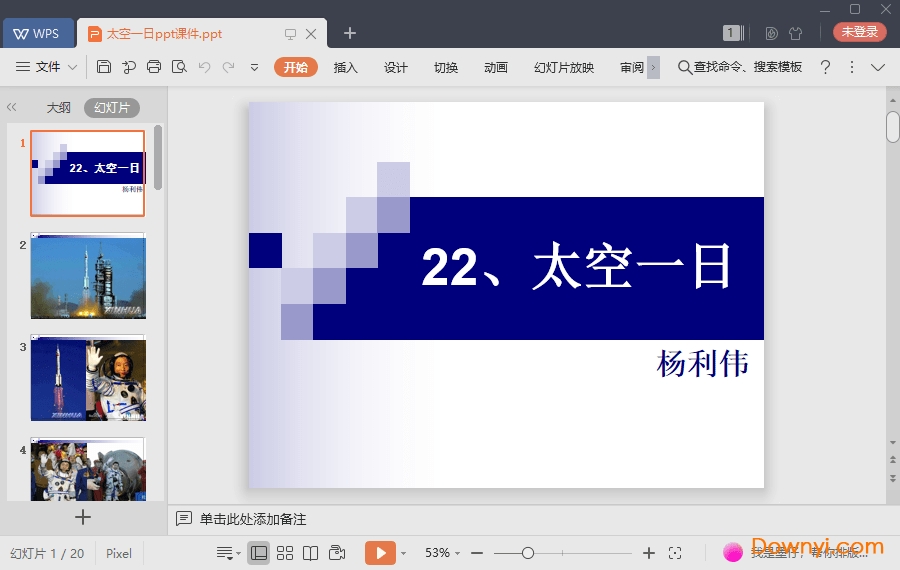Click slide title 22、太空一日
This screenshot has height=570, width=900.
(576, 266)
